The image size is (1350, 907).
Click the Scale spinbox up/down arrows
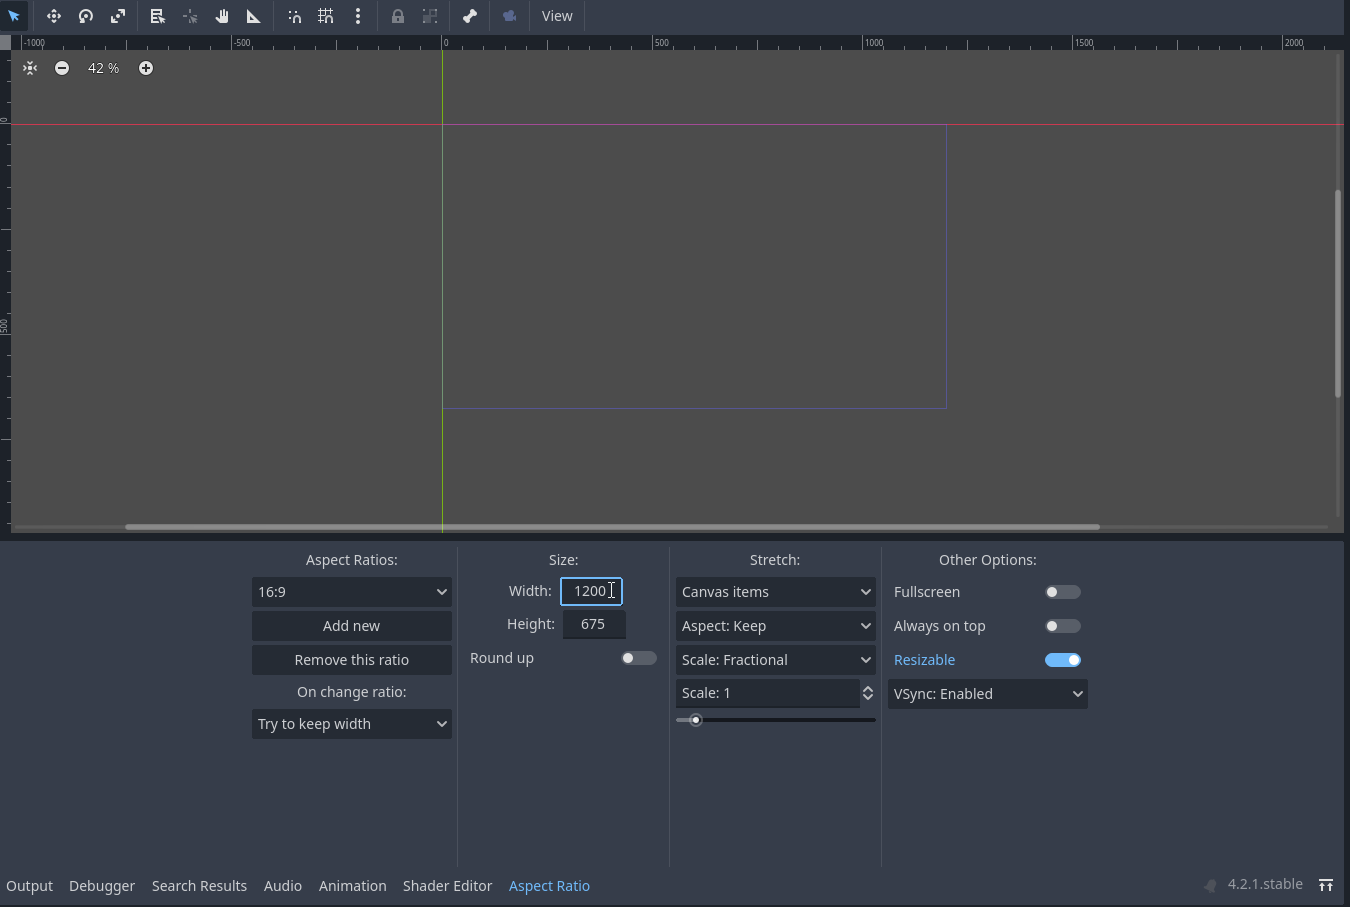(868, 693)
